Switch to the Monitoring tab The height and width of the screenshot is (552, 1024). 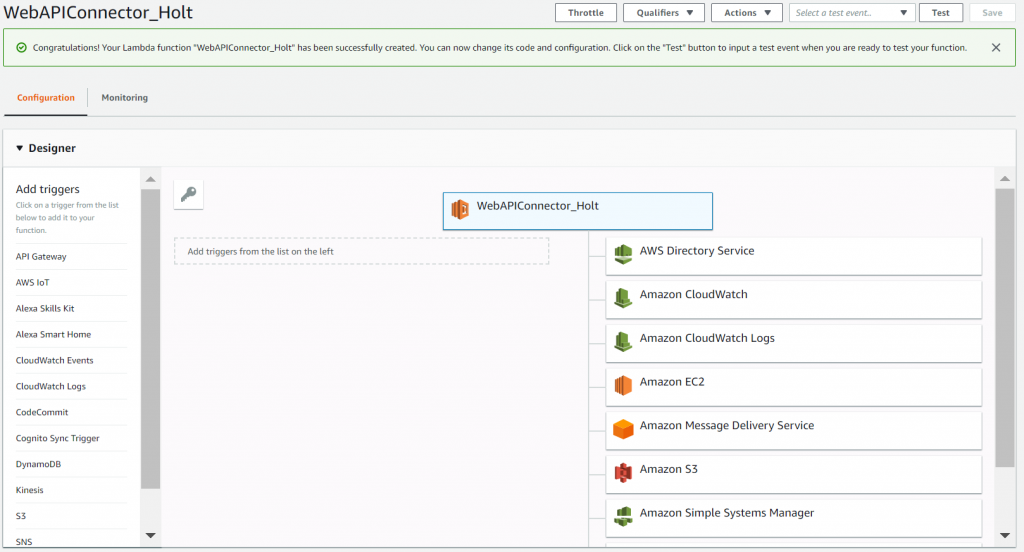(124, 97)
